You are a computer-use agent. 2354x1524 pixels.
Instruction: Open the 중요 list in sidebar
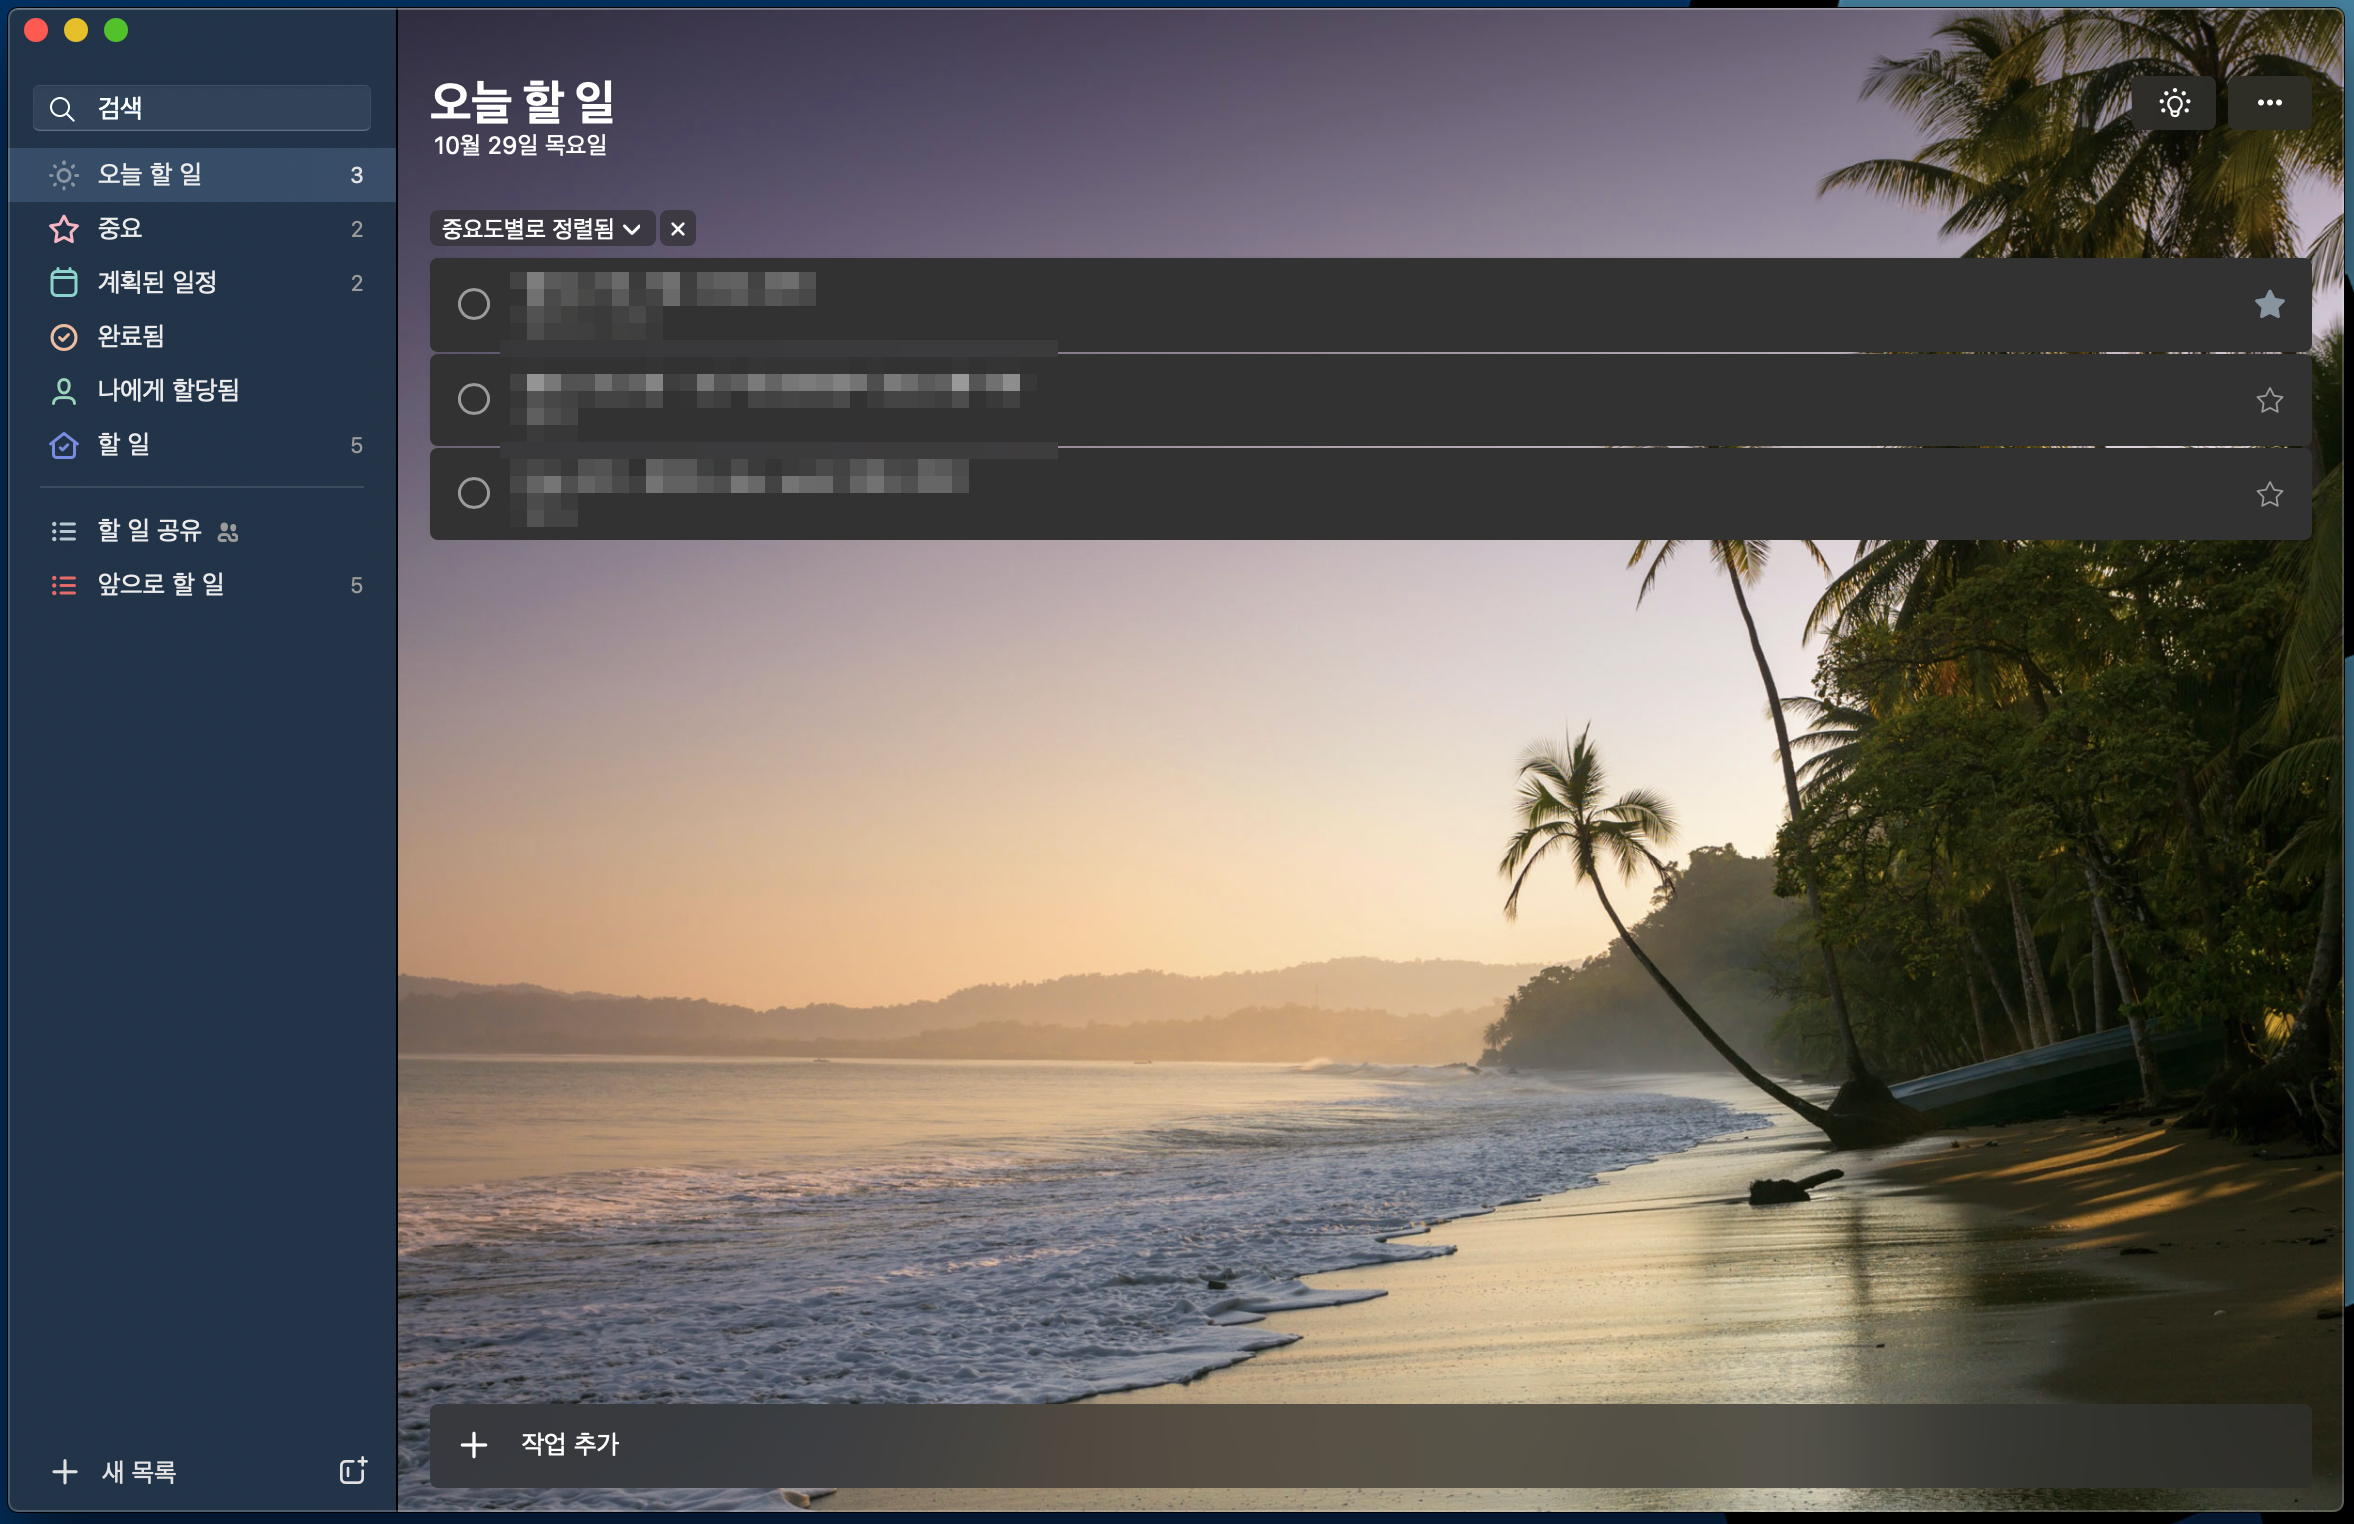120,229
